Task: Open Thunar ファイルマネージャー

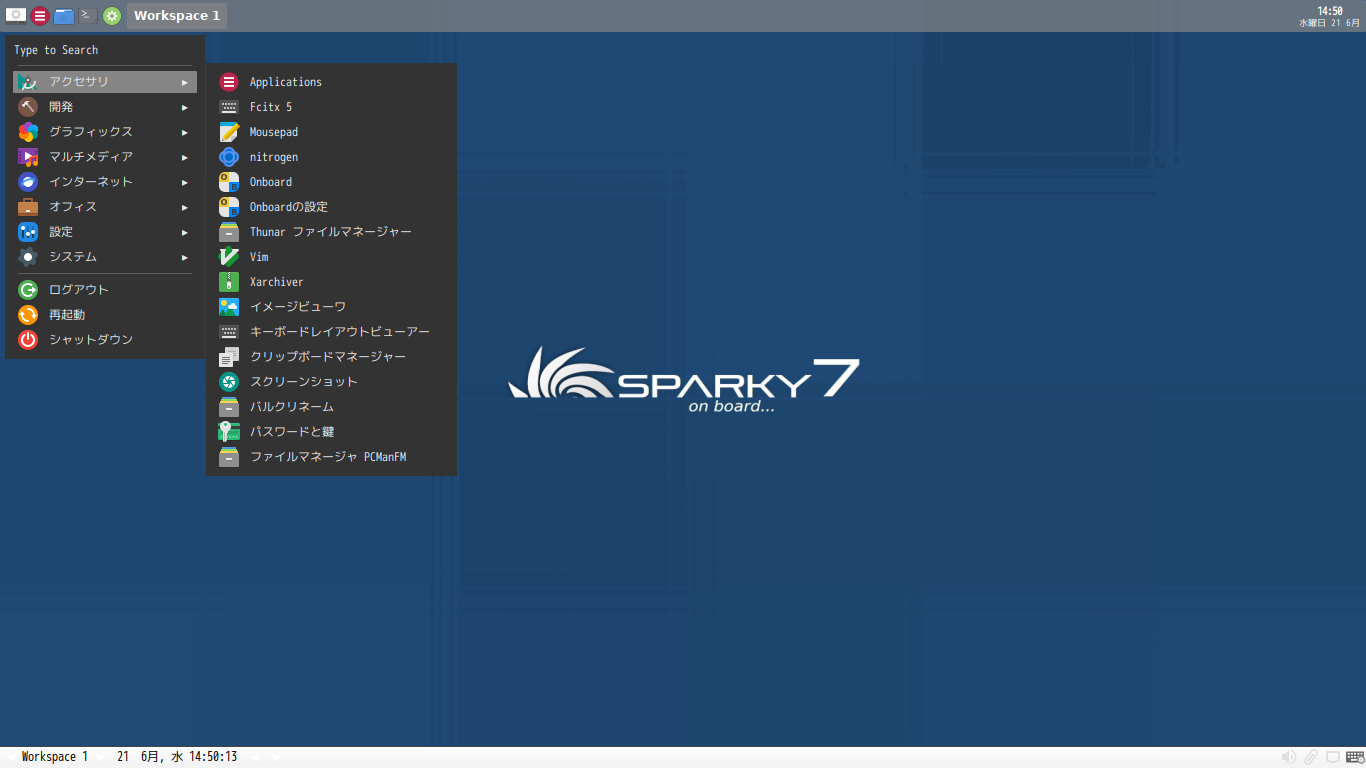Action: [331, 232]
